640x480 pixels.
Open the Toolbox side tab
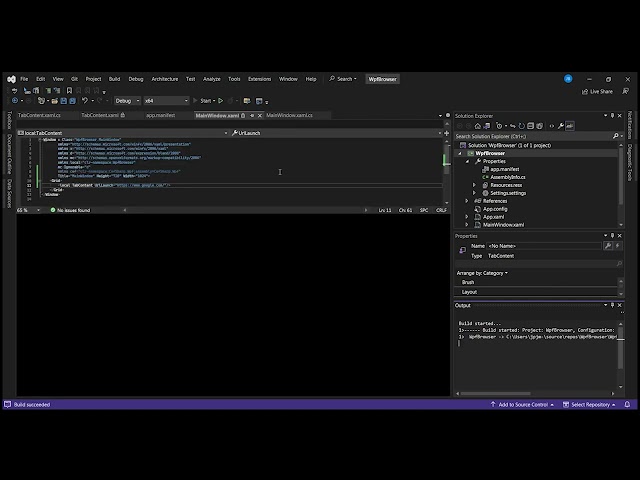tap(9, 120)
